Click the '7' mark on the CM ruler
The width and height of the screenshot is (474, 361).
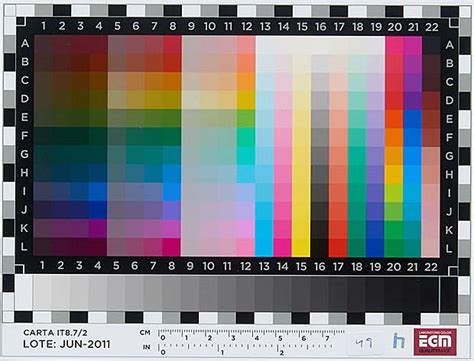tap(327, 338)
